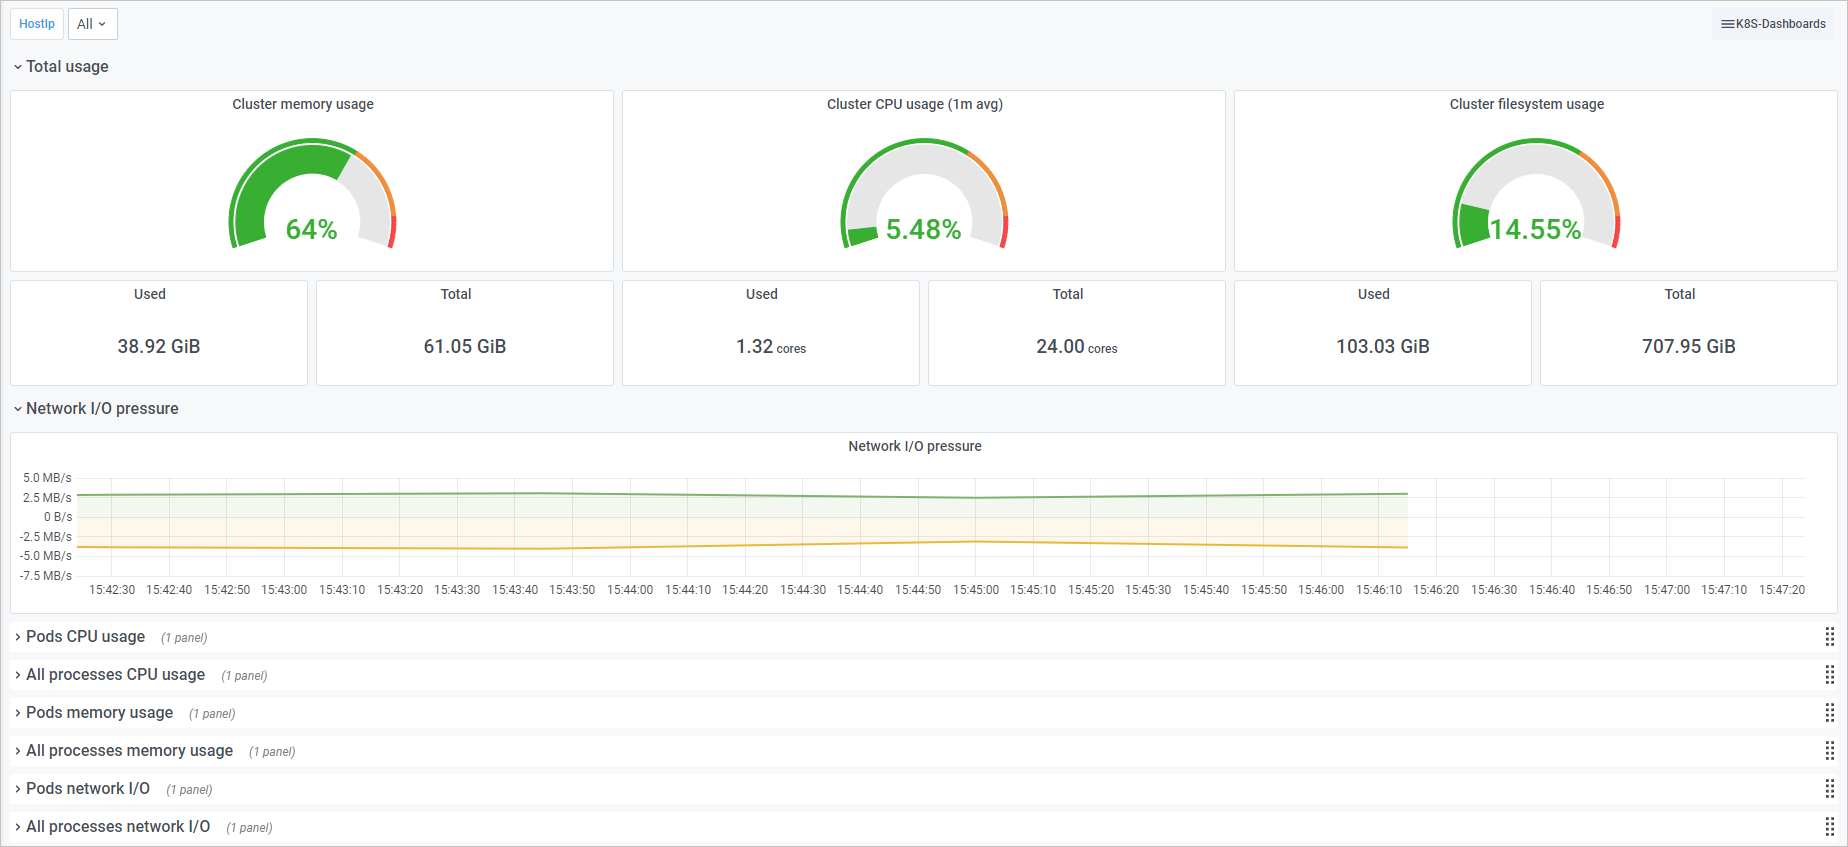Click drag handle of All processes memory usage row

pos(1829,751)
